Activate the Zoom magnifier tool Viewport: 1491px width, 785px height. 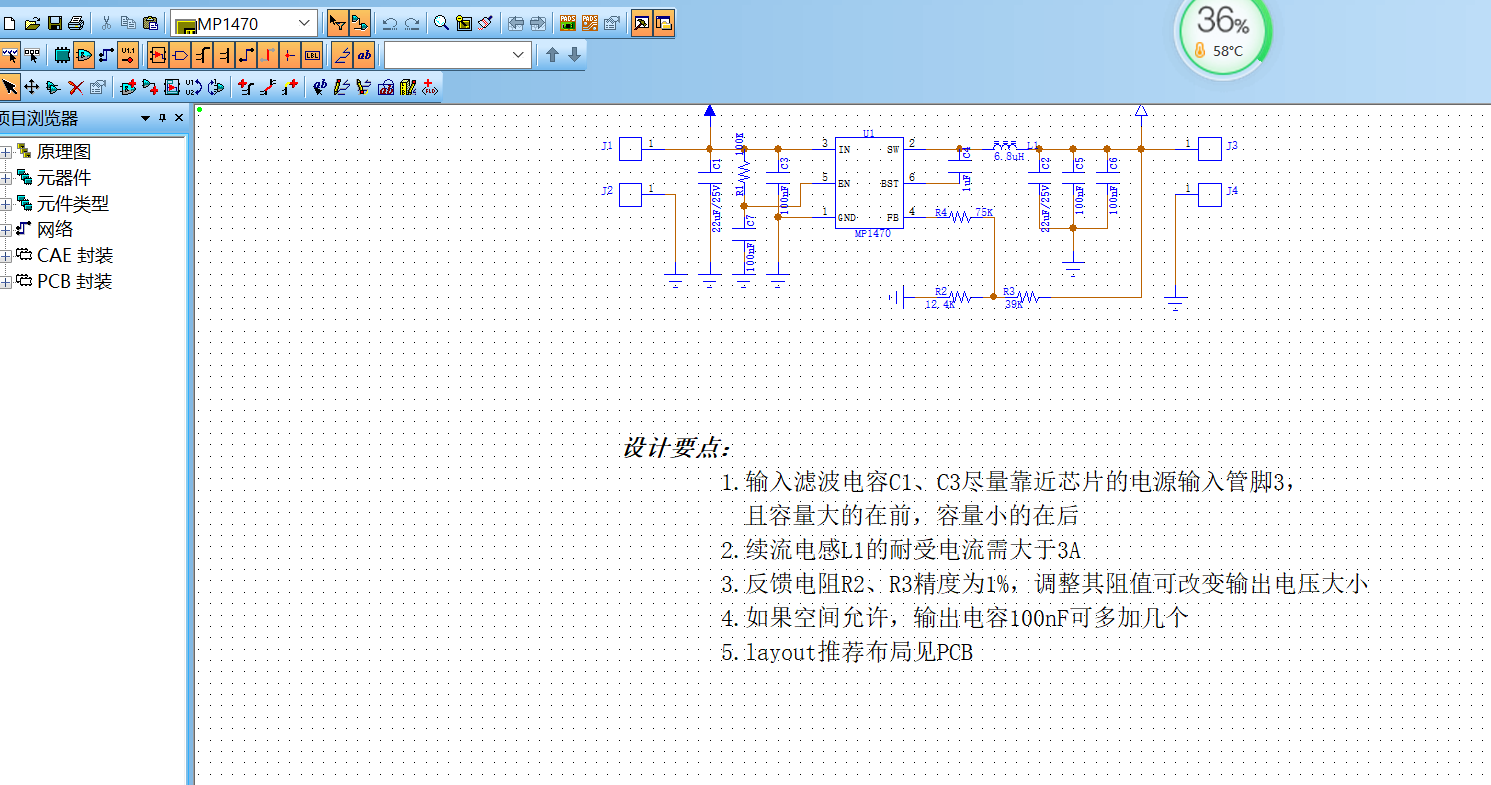[x=441, y=22]
